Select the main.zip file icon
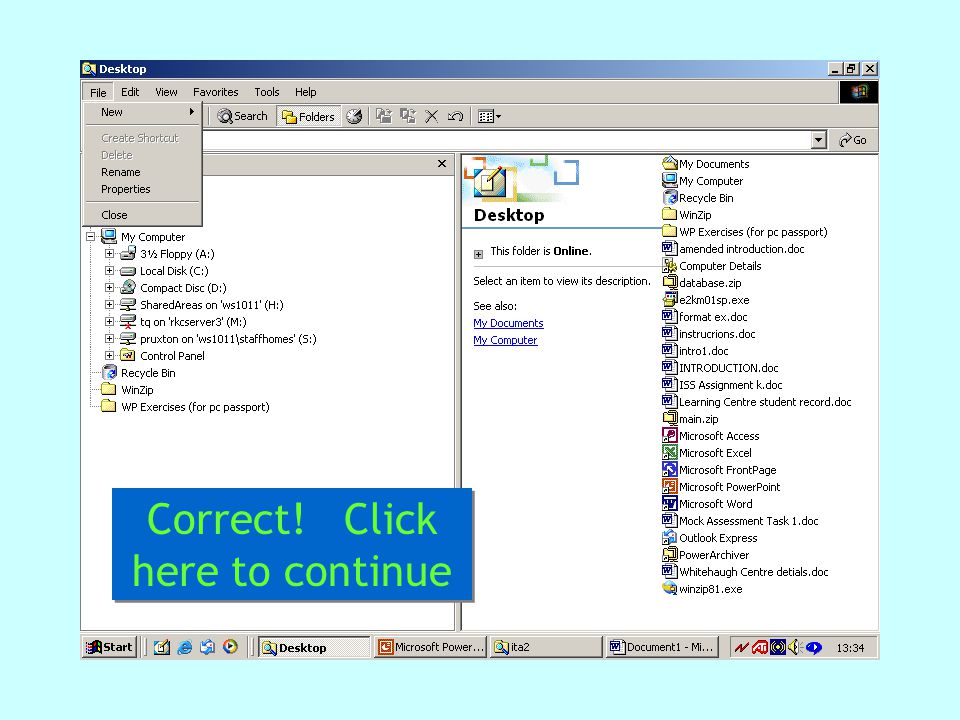Viewport: 960px width, 720px height. click(670, 419)
